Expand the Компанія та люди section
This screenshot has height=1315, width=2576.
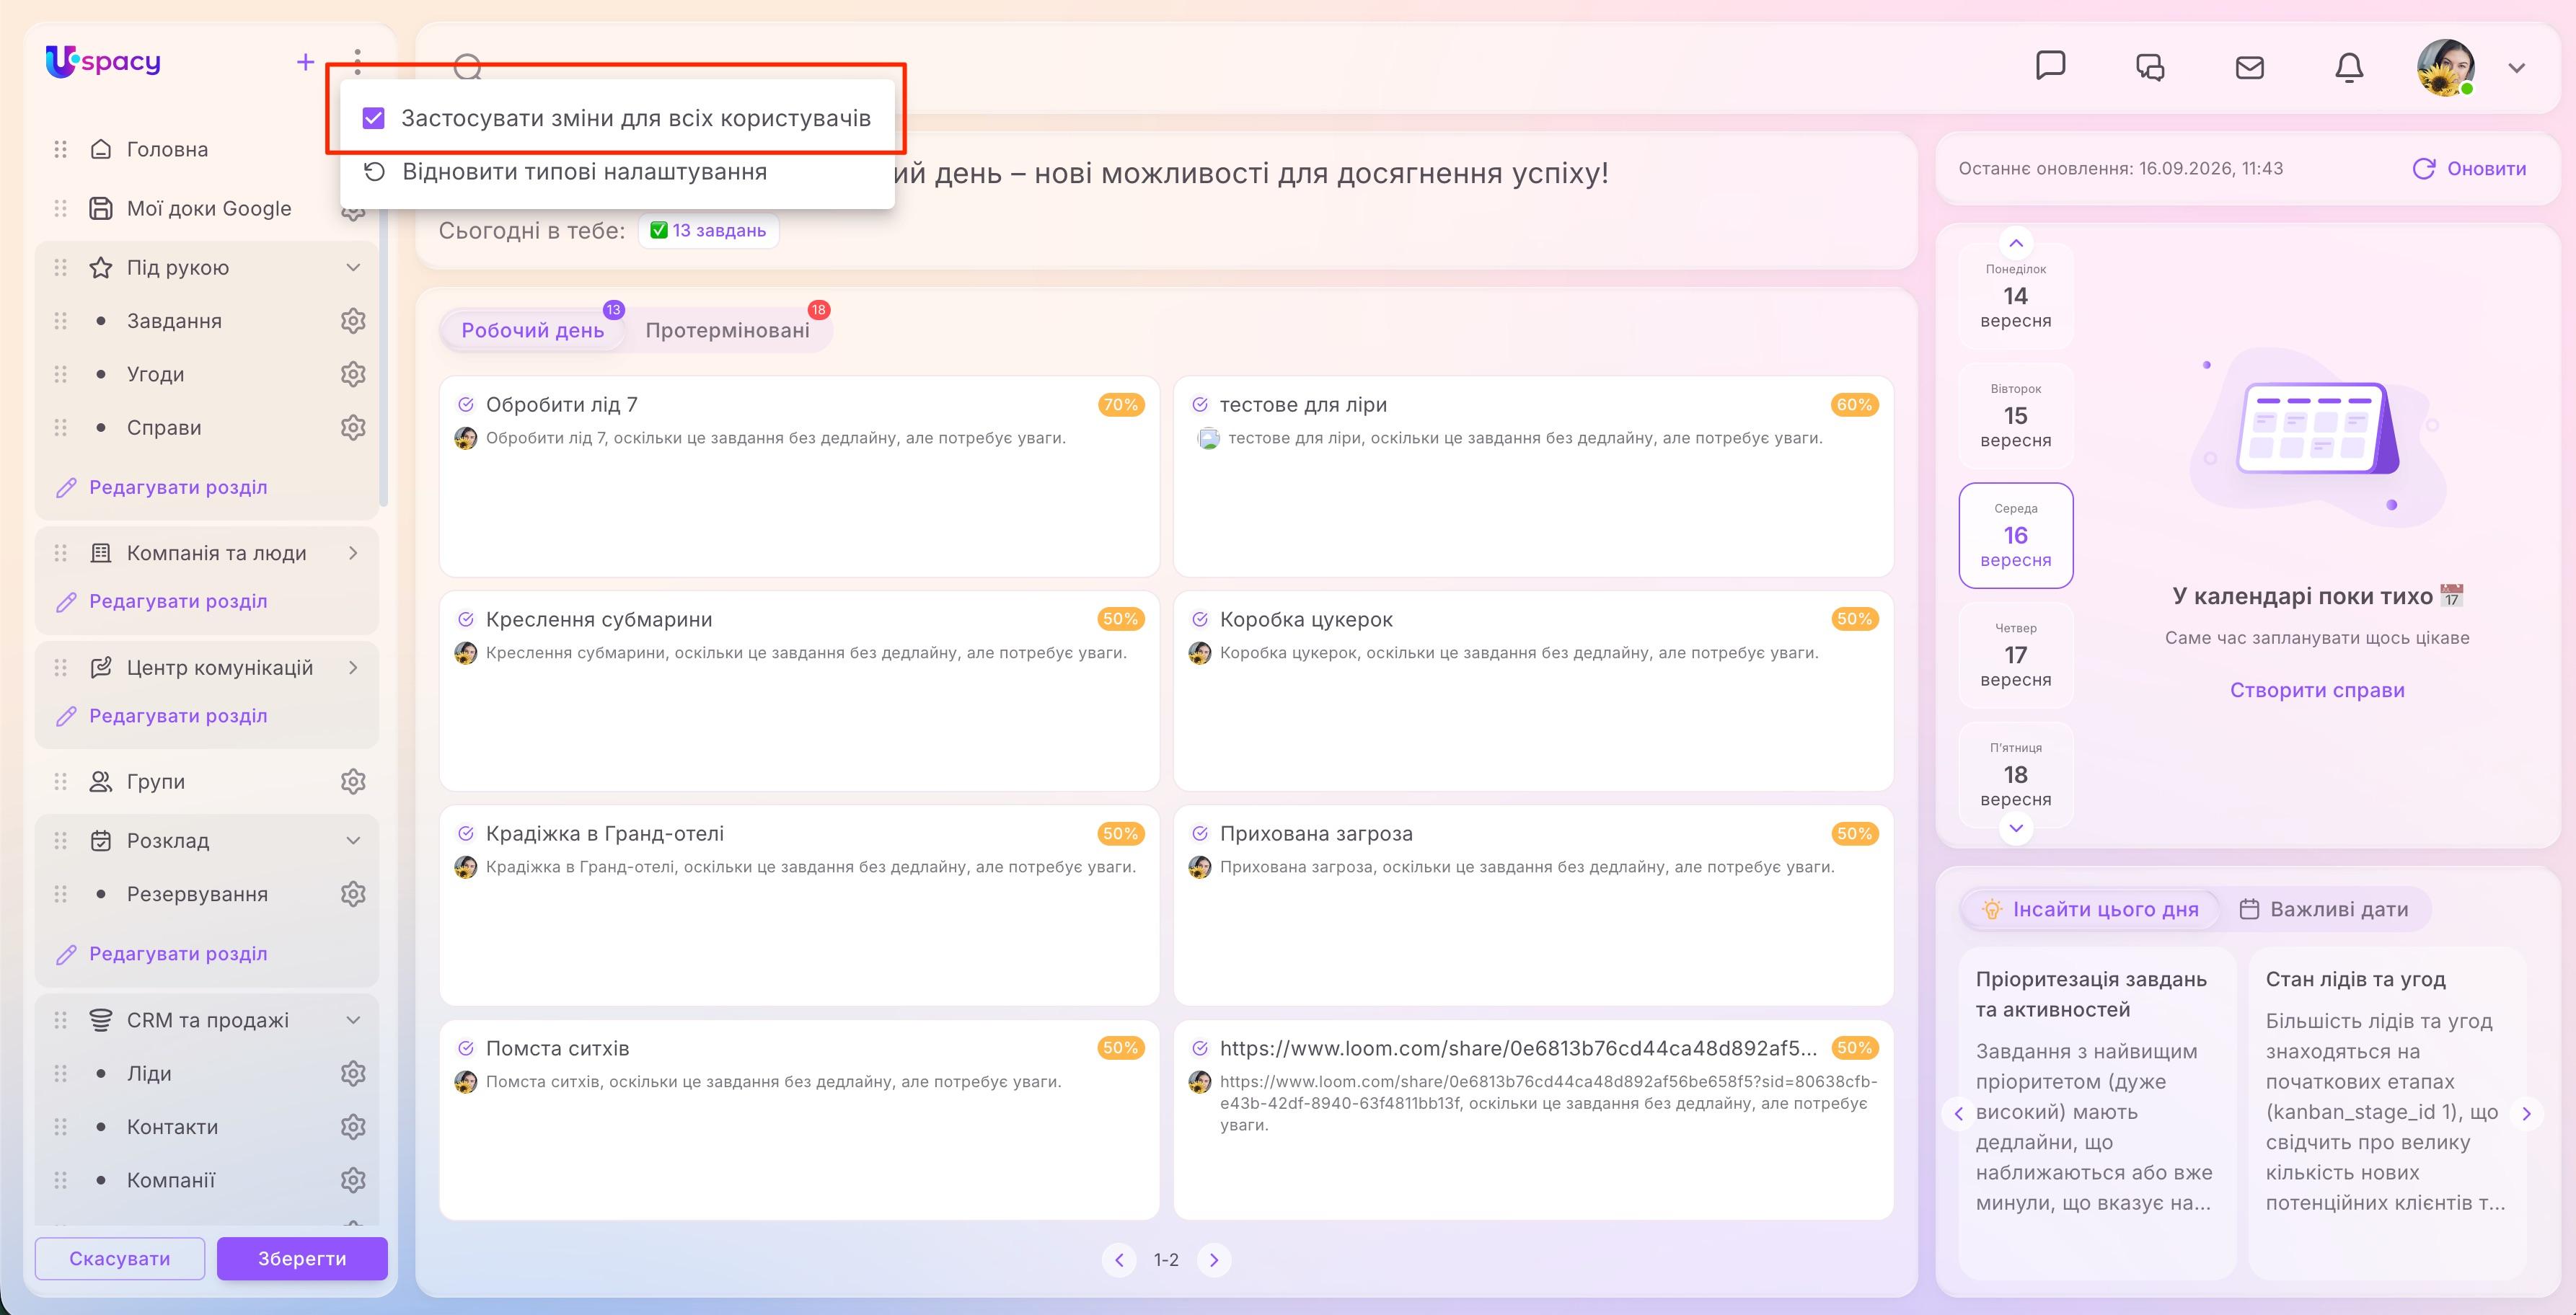[353, 553]
